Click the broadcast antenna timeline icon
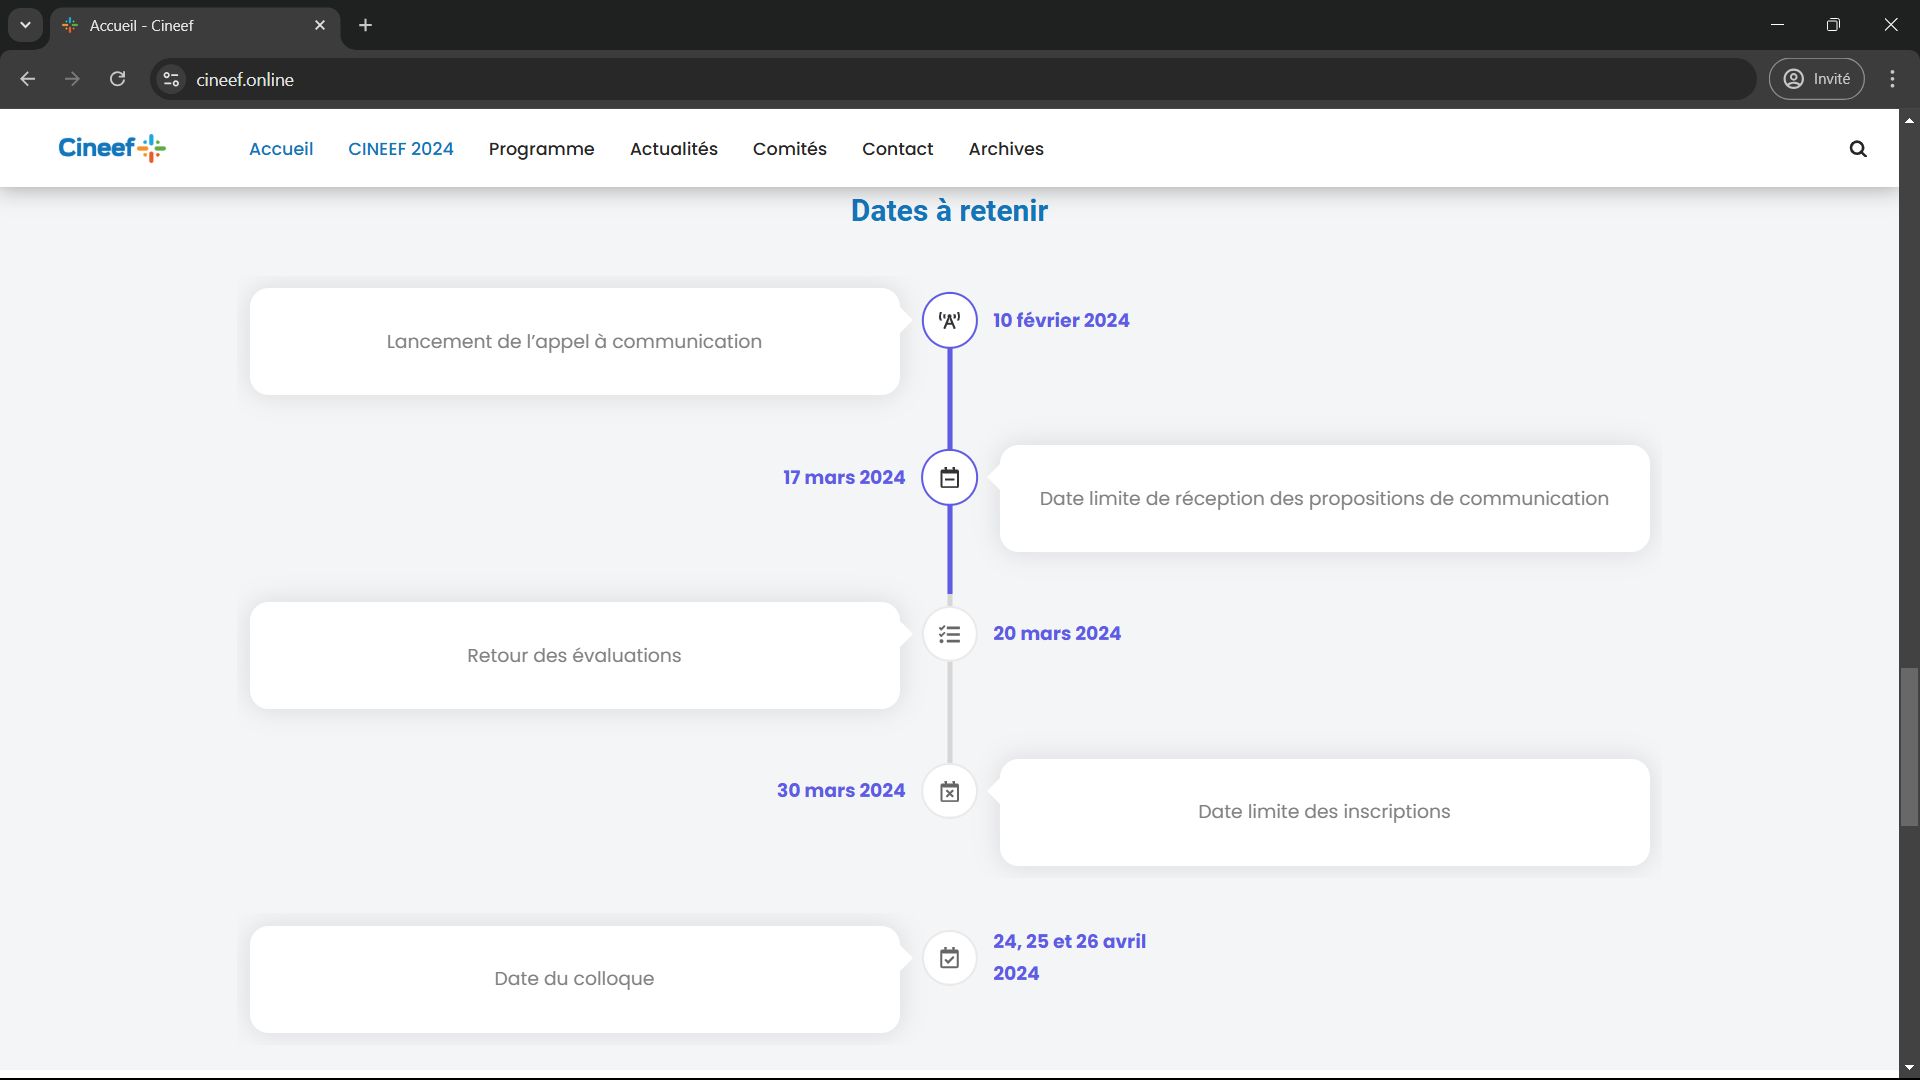 [950, 320]
